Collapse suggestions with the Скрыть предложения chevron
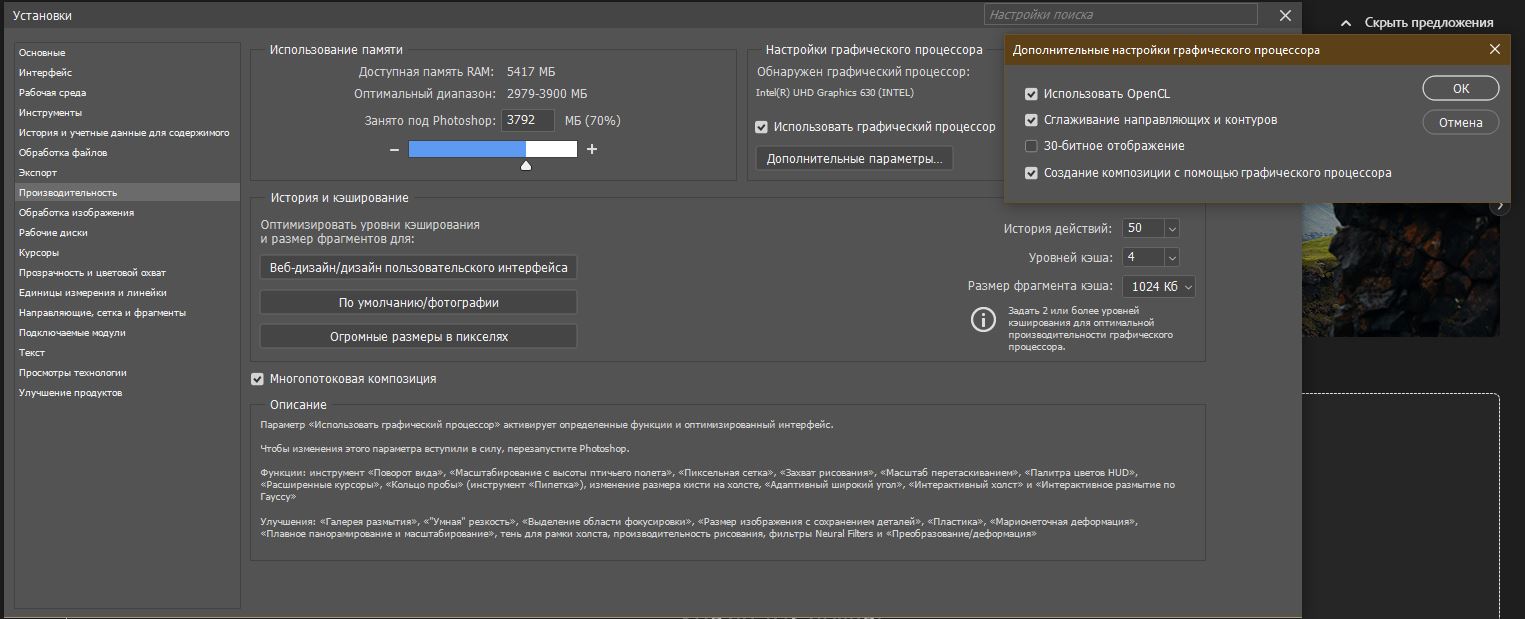 (x=1346, y=23)
